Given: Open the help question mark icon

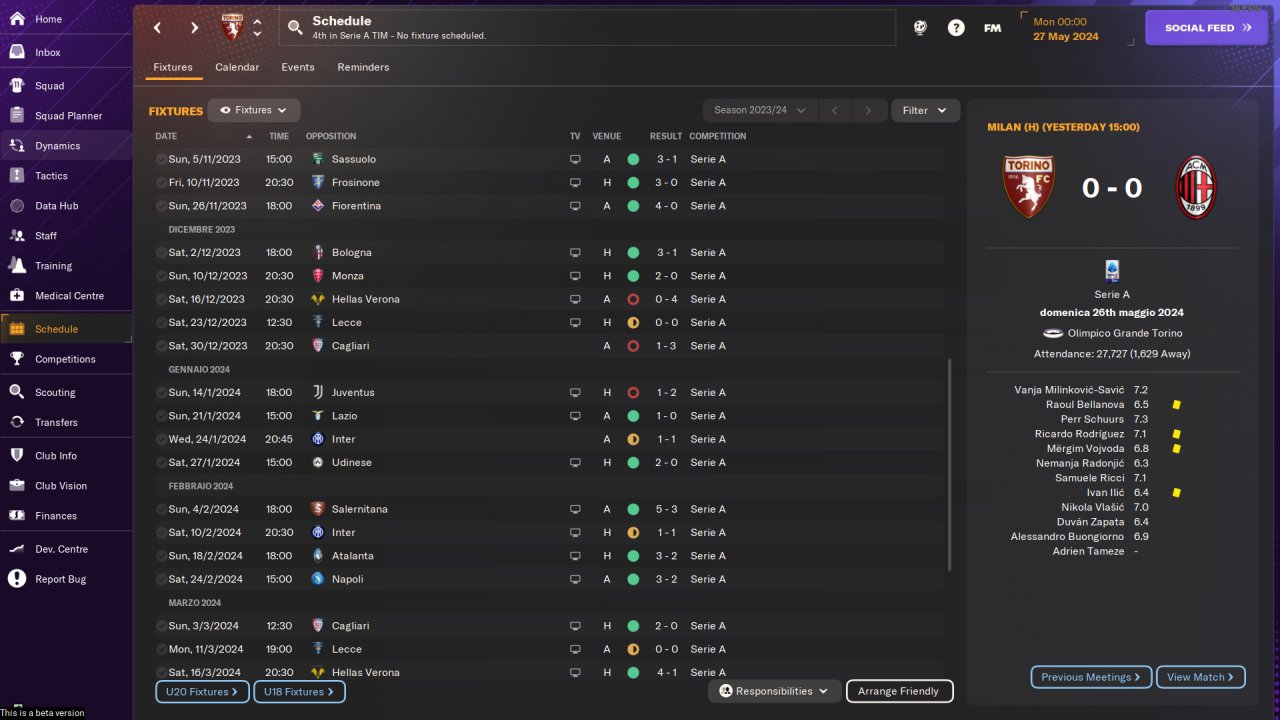Looking at the screenshot, I should pyautogui.click(x=956, y=28).
